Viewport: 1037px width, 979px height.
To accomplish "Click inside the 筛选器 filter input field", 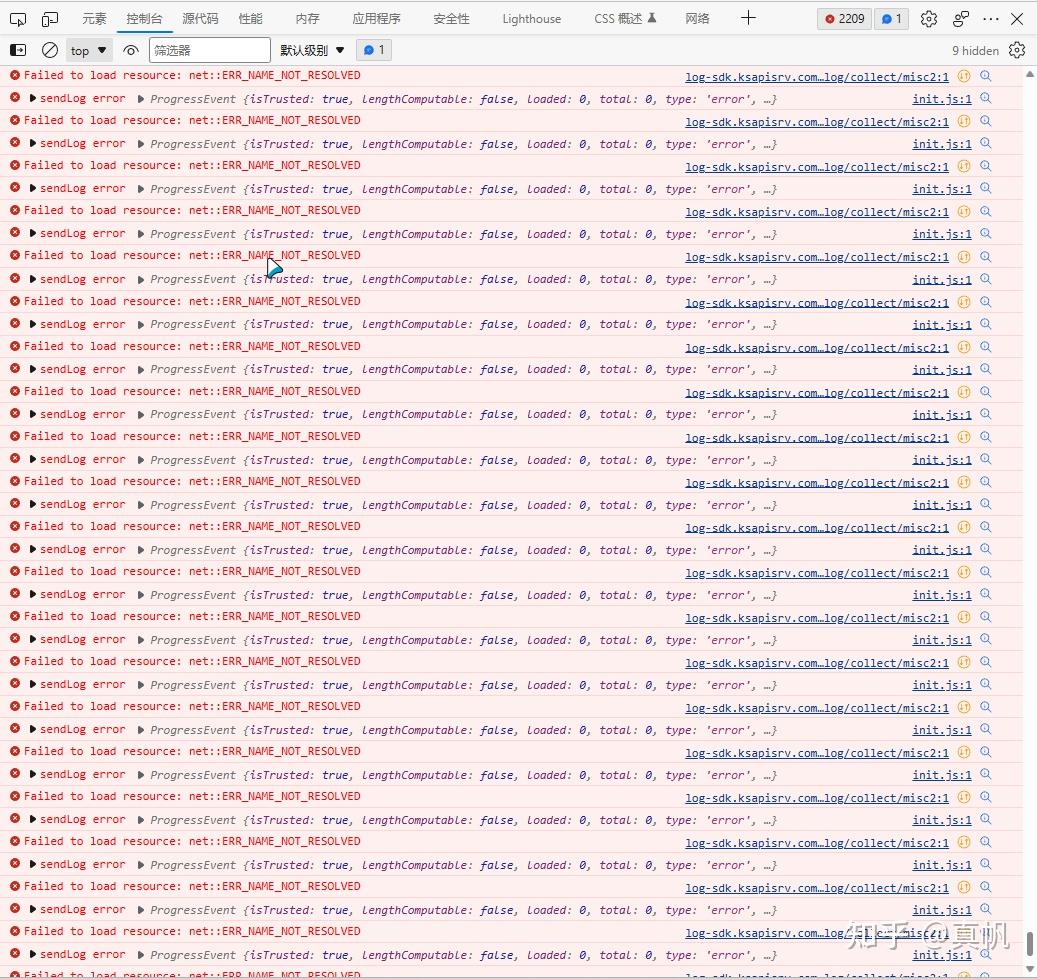I will tap(210, 48).
